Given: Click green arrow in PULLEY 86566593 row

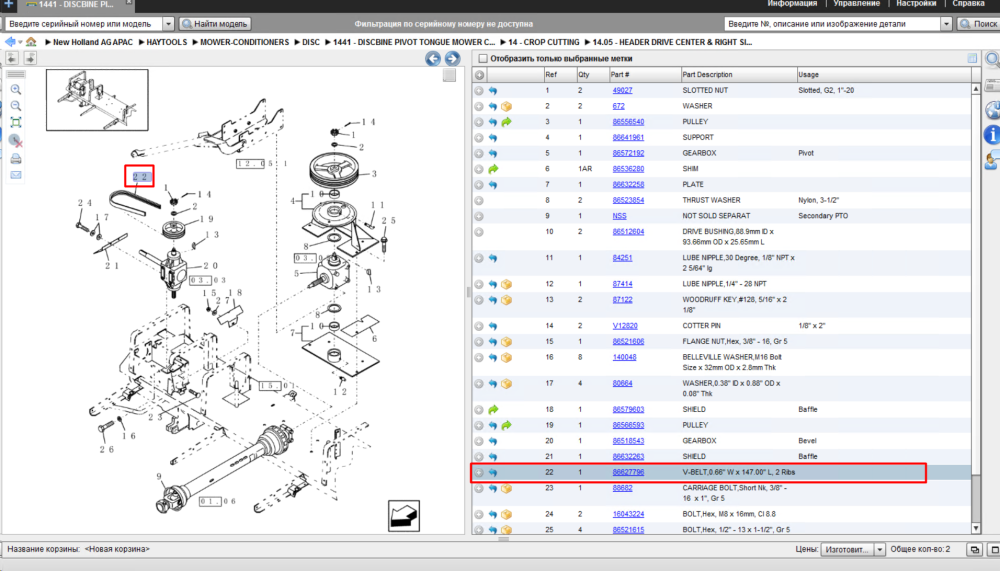Looking at the screenshot, I should click(x=506, y=426).
